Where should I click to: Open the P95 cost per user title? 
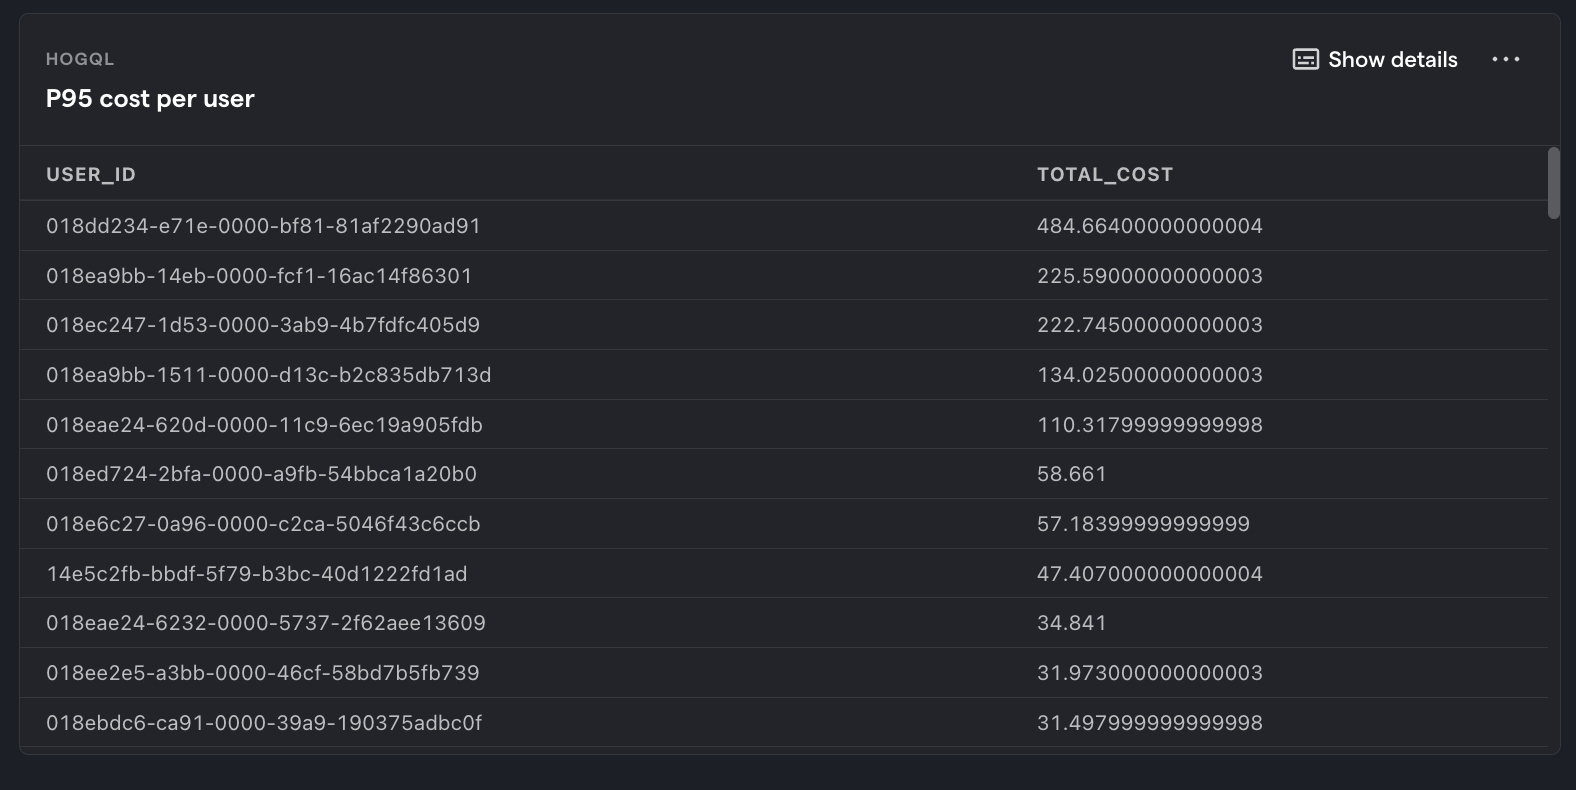click(150, 99)
